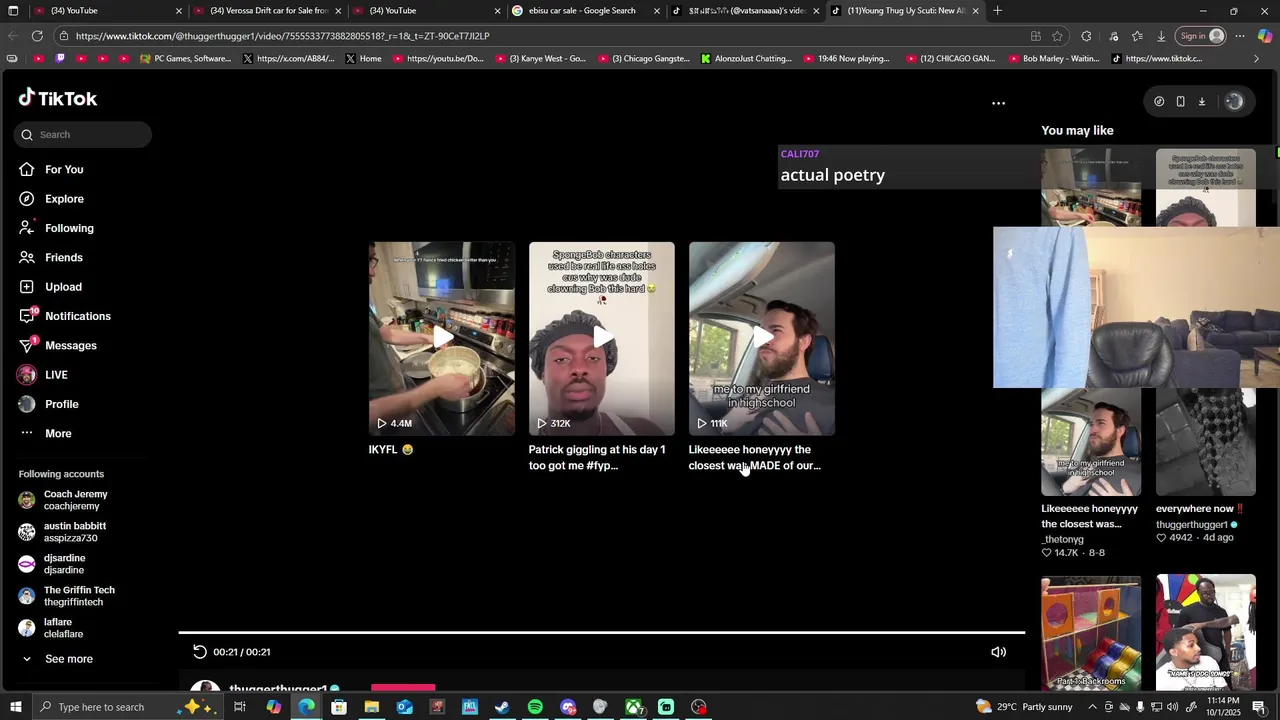Reload the page

point(37,36)
